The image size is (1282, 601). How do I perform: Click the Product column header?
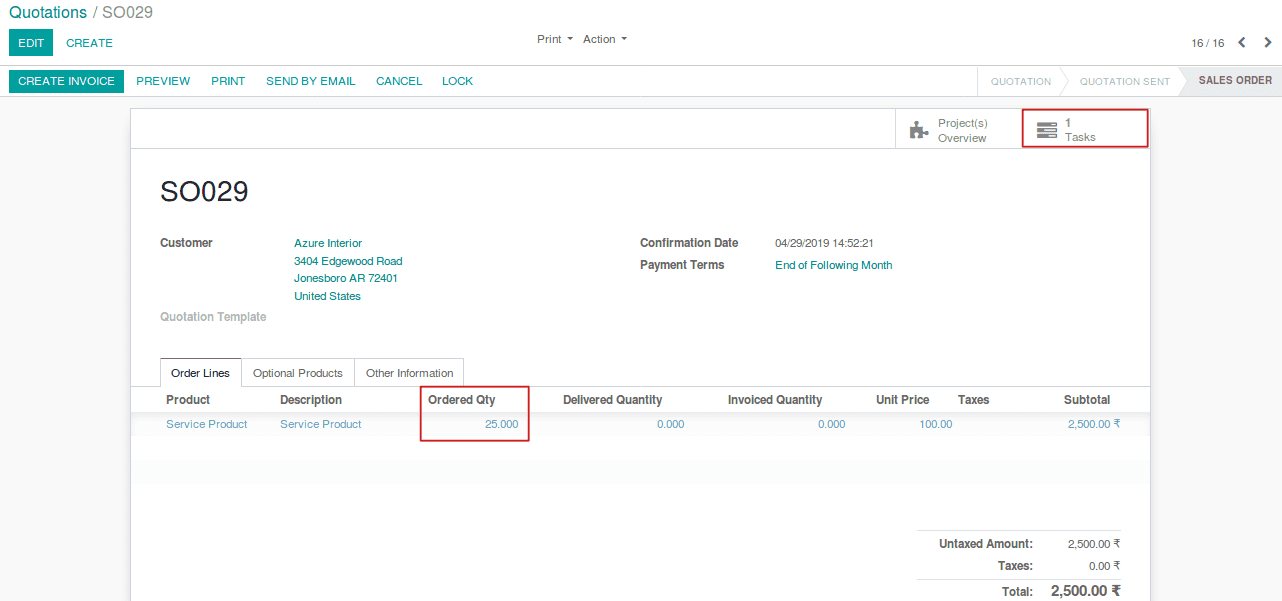[x=188, y=400]
